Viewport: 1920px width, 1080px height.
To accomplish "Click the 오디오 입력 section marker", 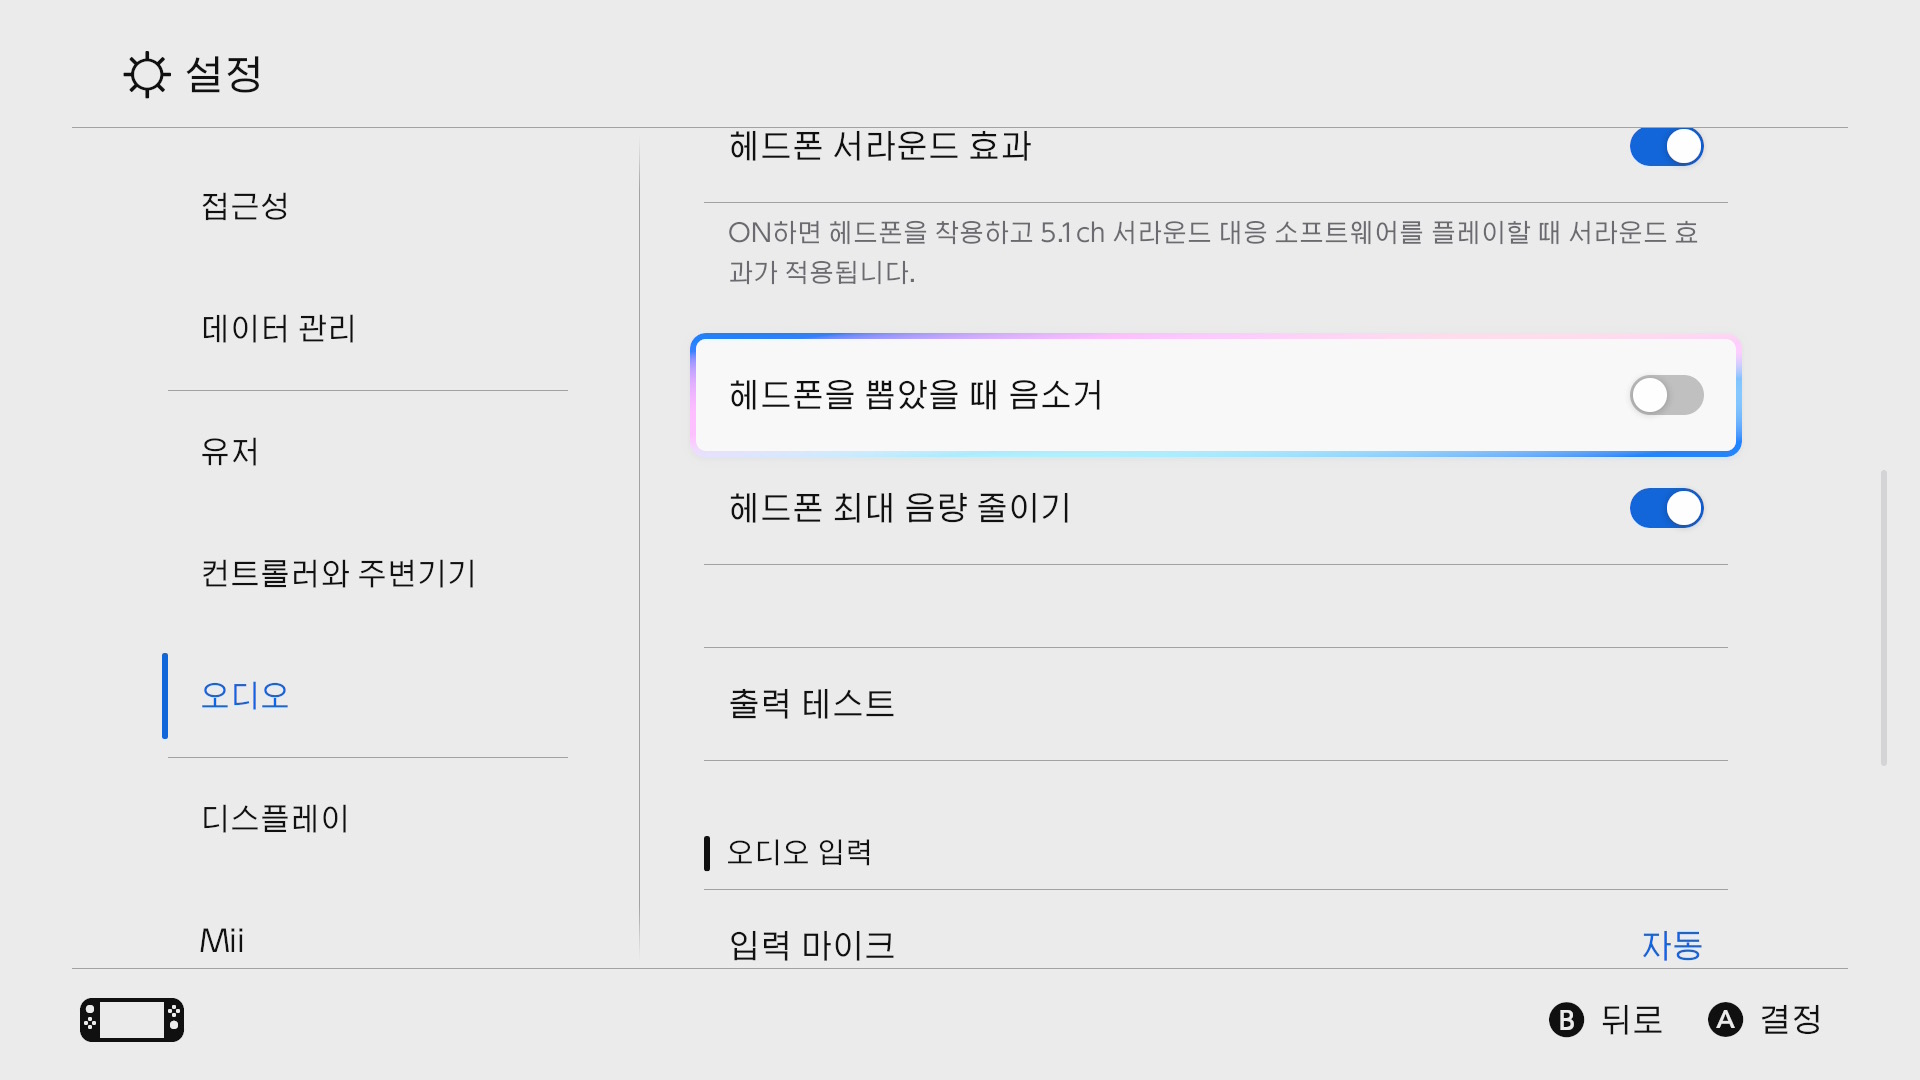I will pyautogui.click(x=707, y=852).
